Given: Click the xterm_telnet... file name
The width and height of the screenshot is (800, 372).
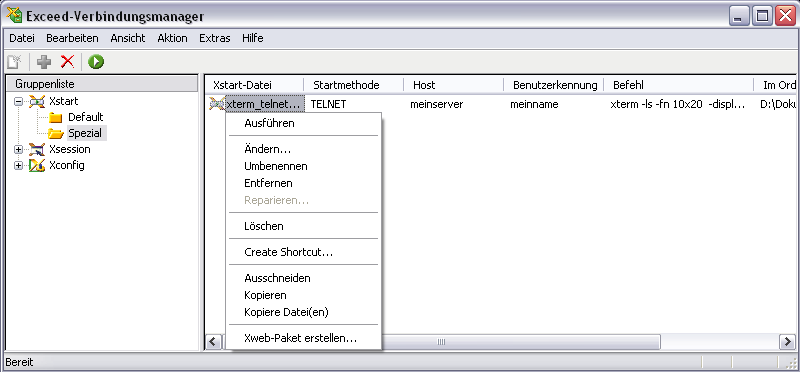Looking at the screenshot, I should coord(264,104).
